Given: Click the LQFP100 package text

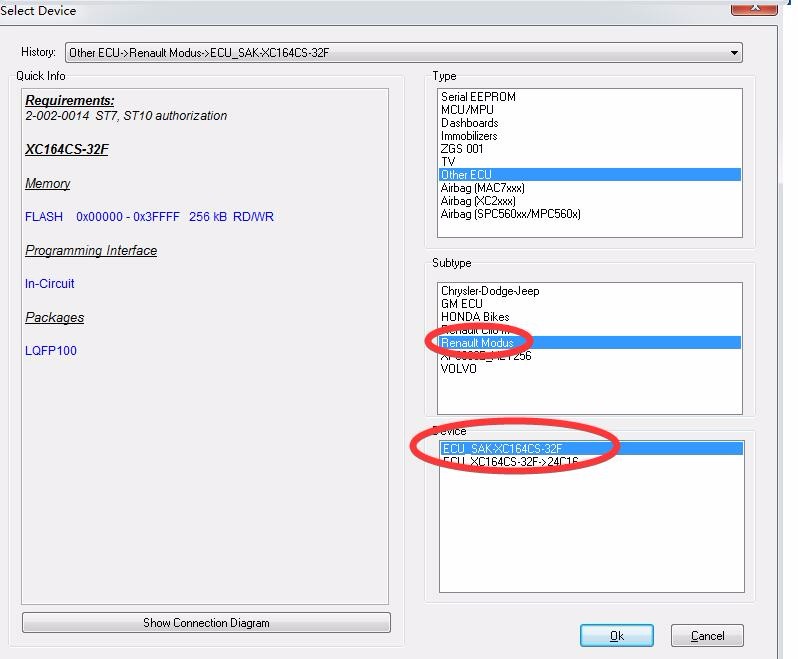Looking at the screenshot, I should pos(51,351).
